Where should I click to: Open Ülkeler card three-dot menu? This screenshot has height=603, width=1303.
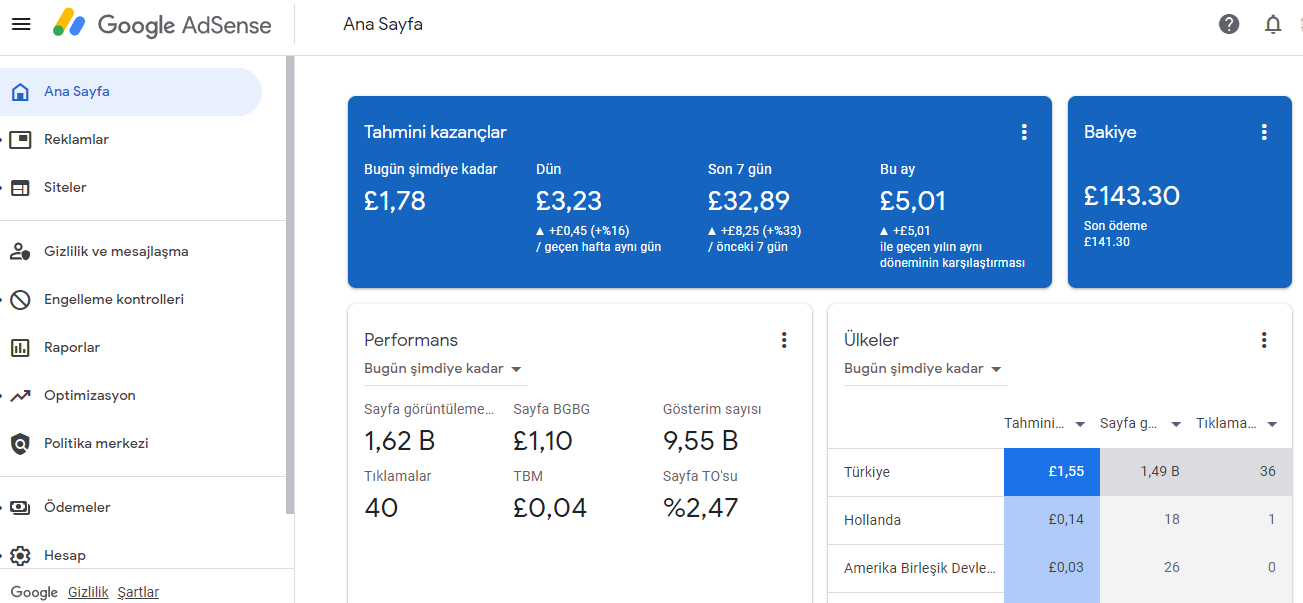pos(1264,340)
